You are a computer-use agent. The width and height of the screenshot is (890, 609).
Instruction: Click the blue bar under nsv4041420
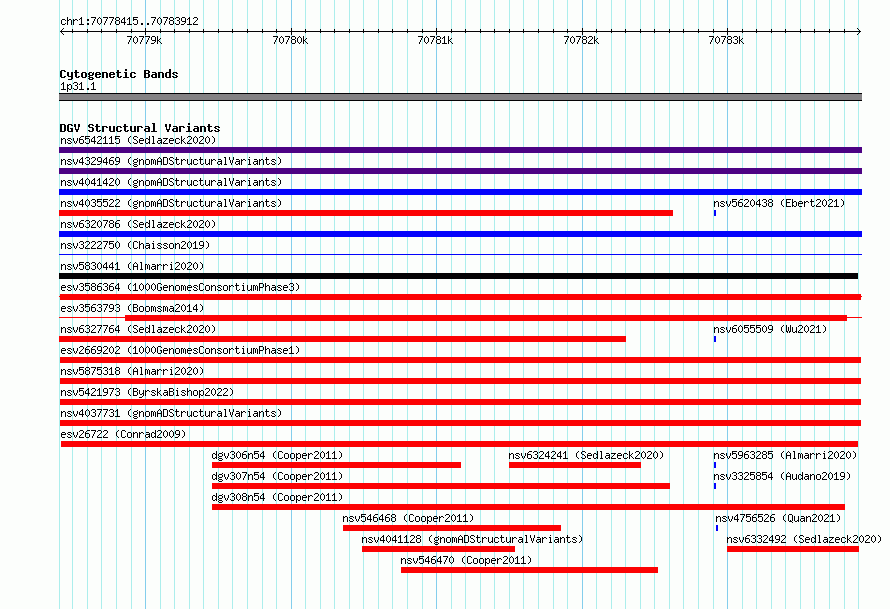pyautogui.click(x=460, y=192)
